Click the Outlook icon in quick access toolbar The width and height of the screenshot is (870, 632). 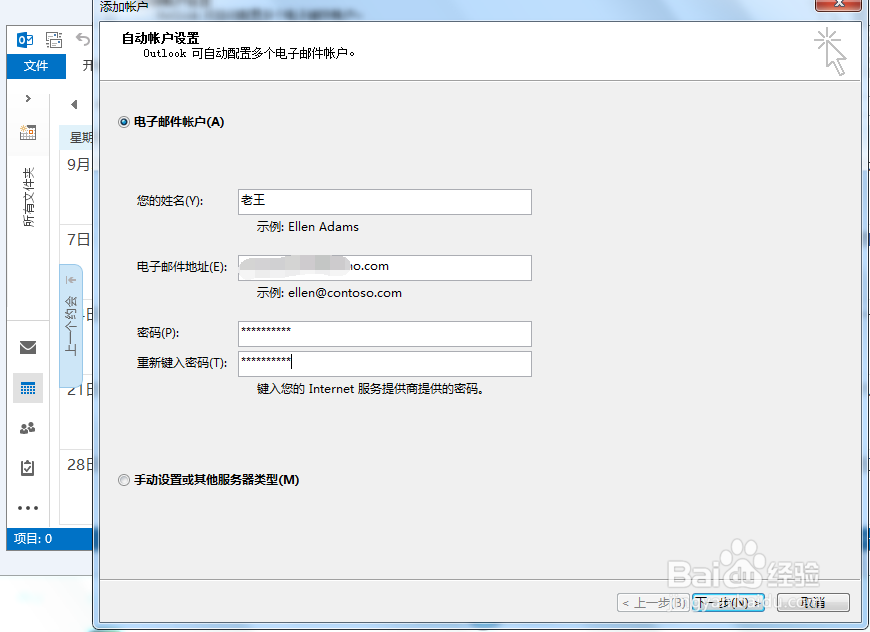25,40
